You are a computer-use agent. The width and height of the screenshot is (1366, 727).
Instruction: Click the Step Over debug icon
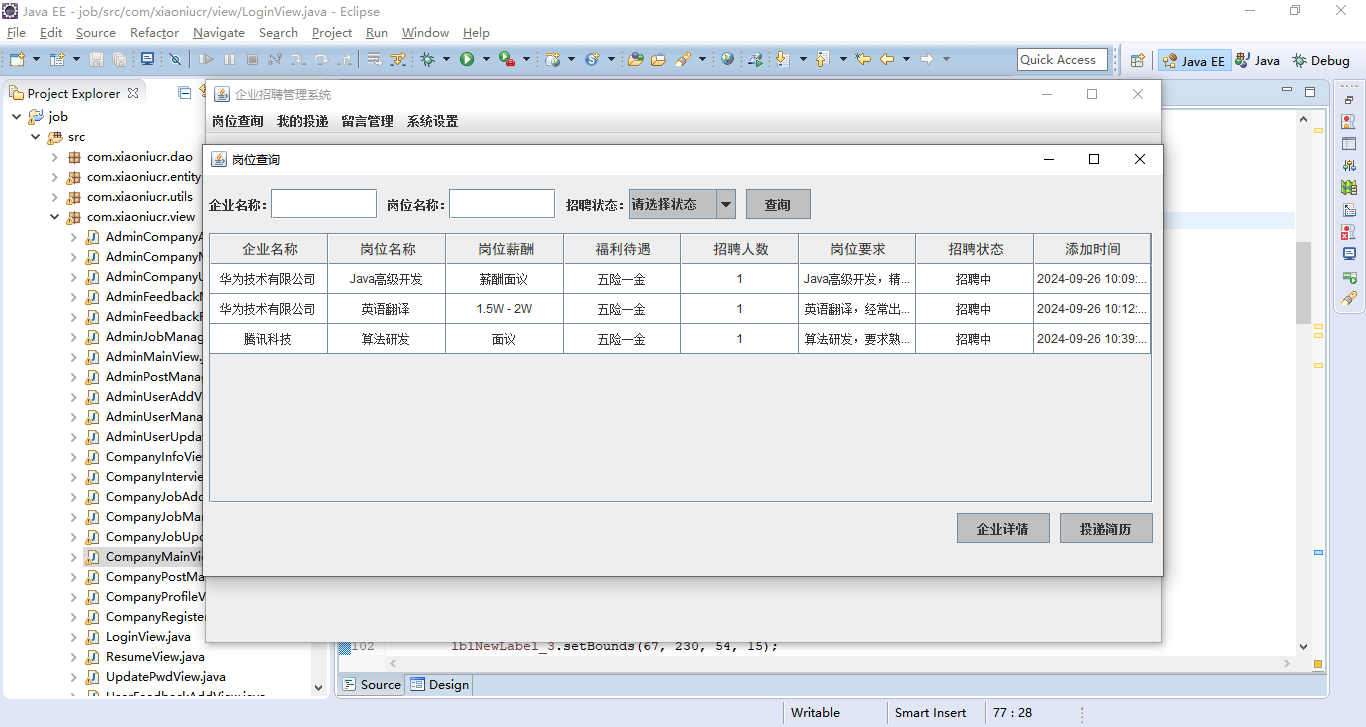(x=321, y=60)
